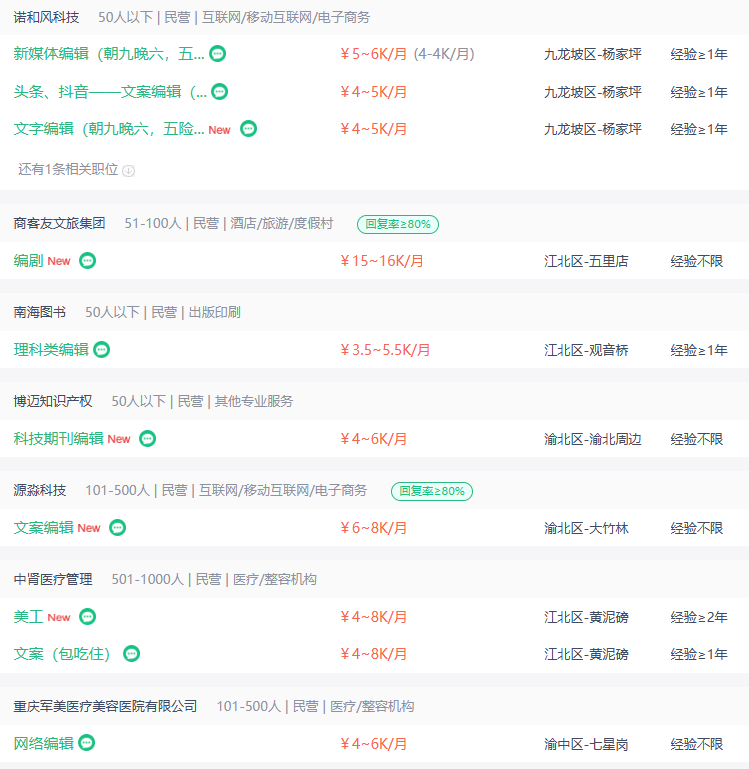Open chat for 美工 position
749x769 pixels.
88,616
